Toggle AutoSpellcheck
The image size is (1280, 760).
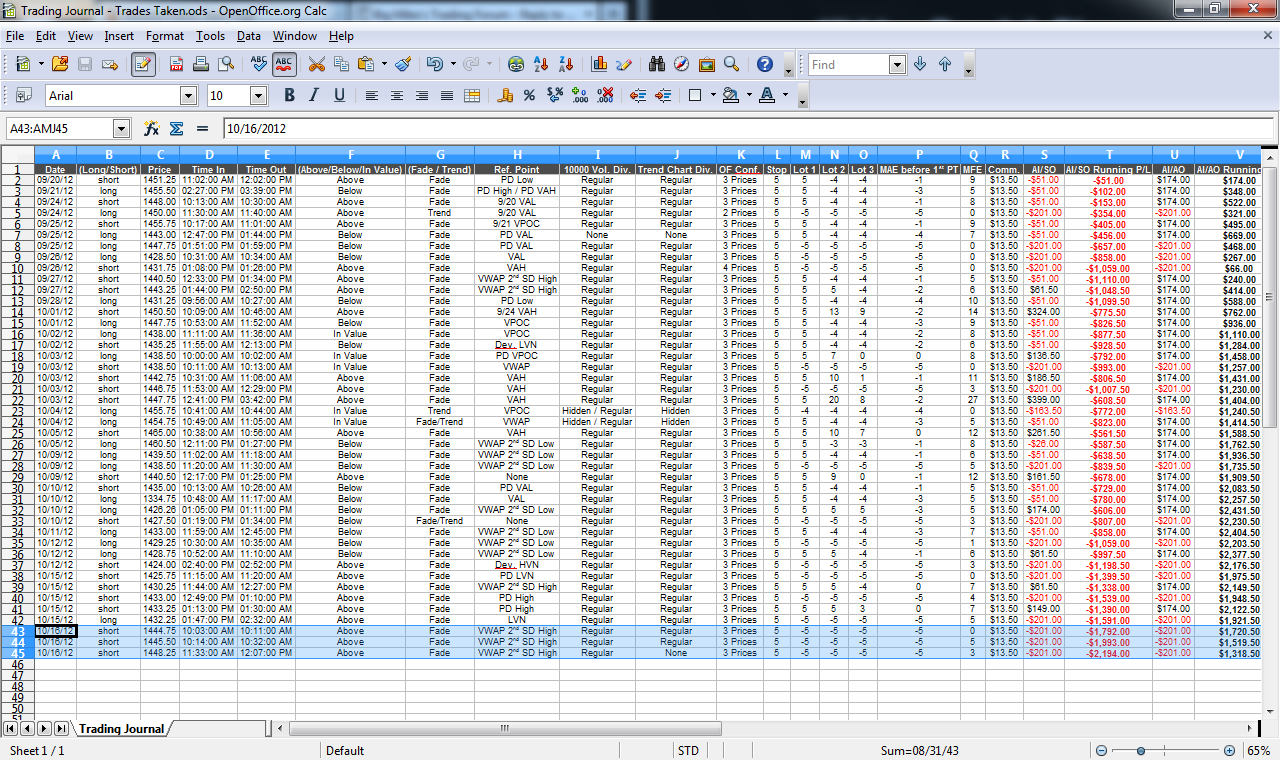284,65
